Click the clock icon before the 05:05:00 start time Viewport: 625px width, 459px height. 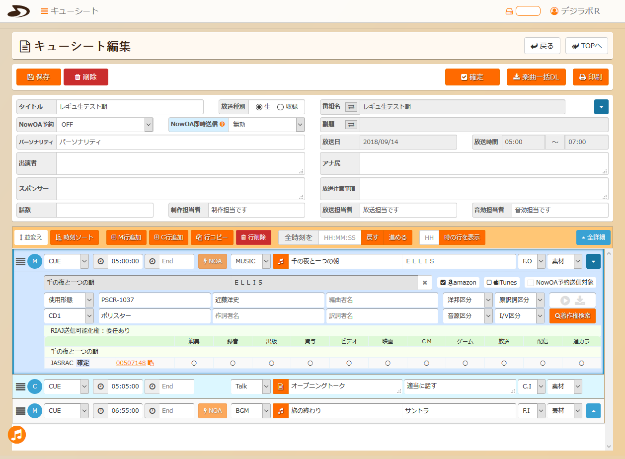coord(100,385)
